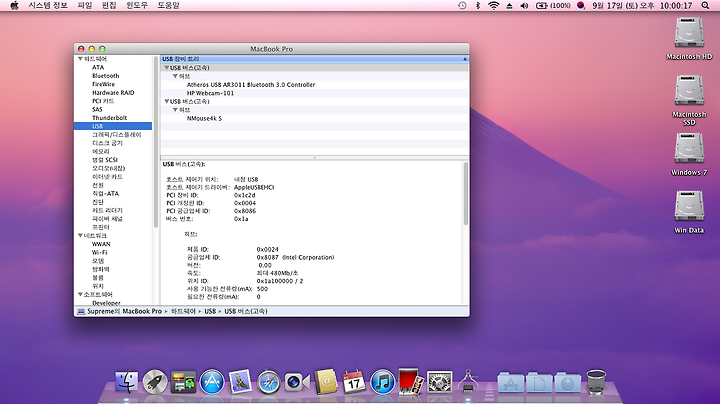Click the date and time clock
Image resolution: width=720 pixels, height=404 pixels.
642,6
